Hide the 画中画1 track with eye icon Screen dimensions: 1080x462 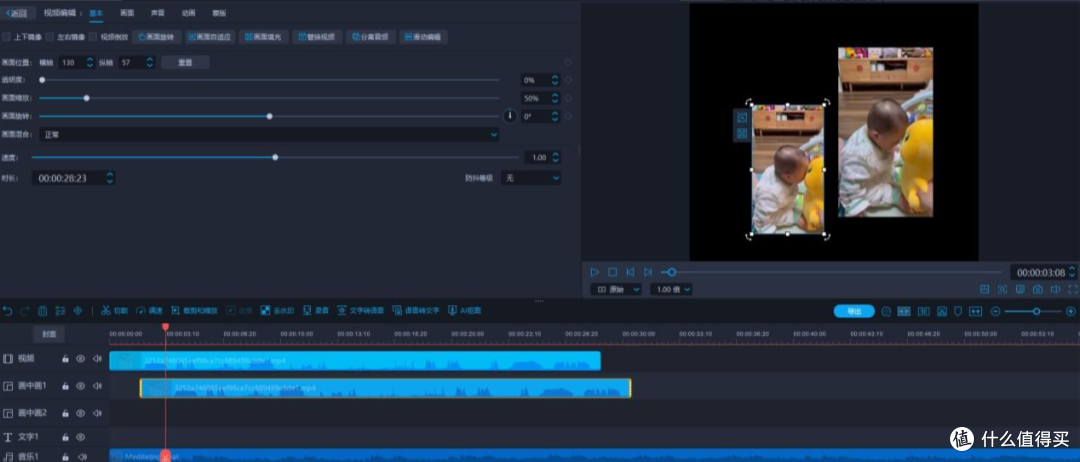(x=81, y=386)
